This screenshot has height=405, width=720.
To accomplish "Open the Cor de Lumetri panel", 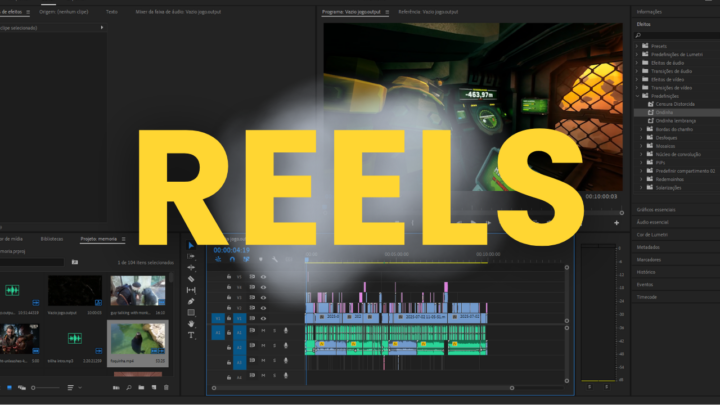I will click(x=652, y=233).
